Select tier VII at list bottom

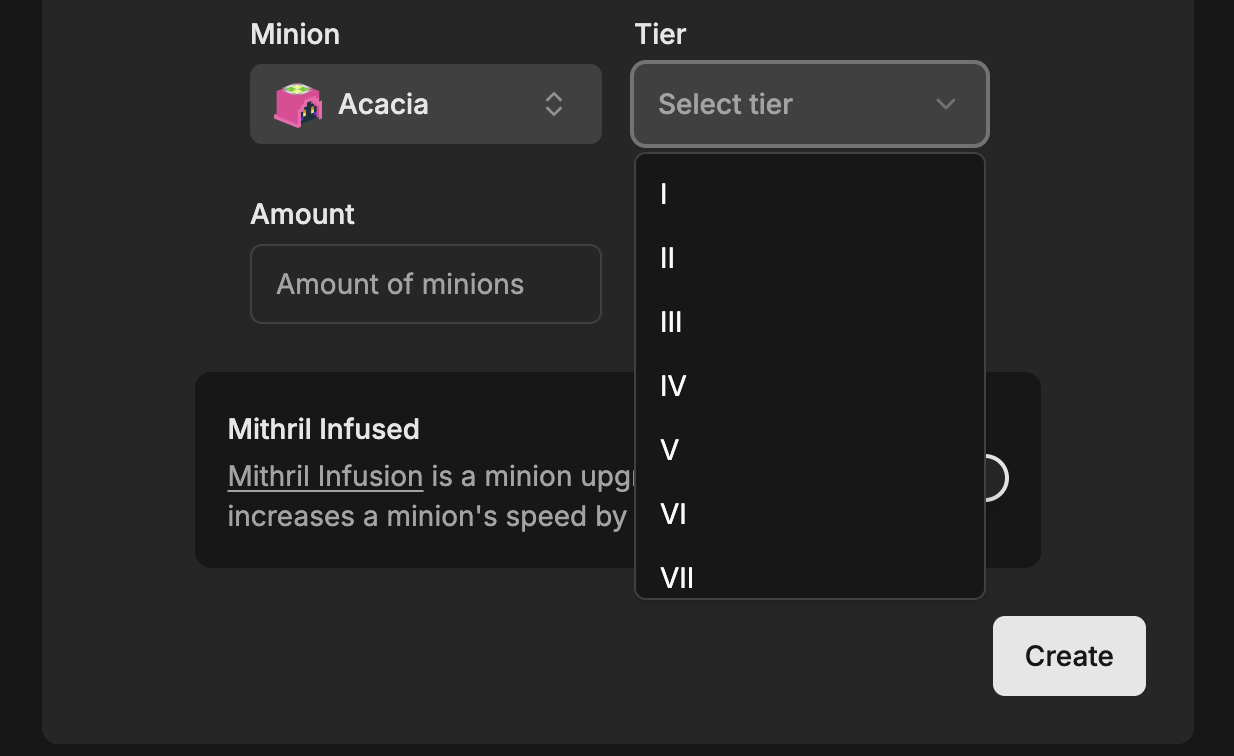click(809, 576)
